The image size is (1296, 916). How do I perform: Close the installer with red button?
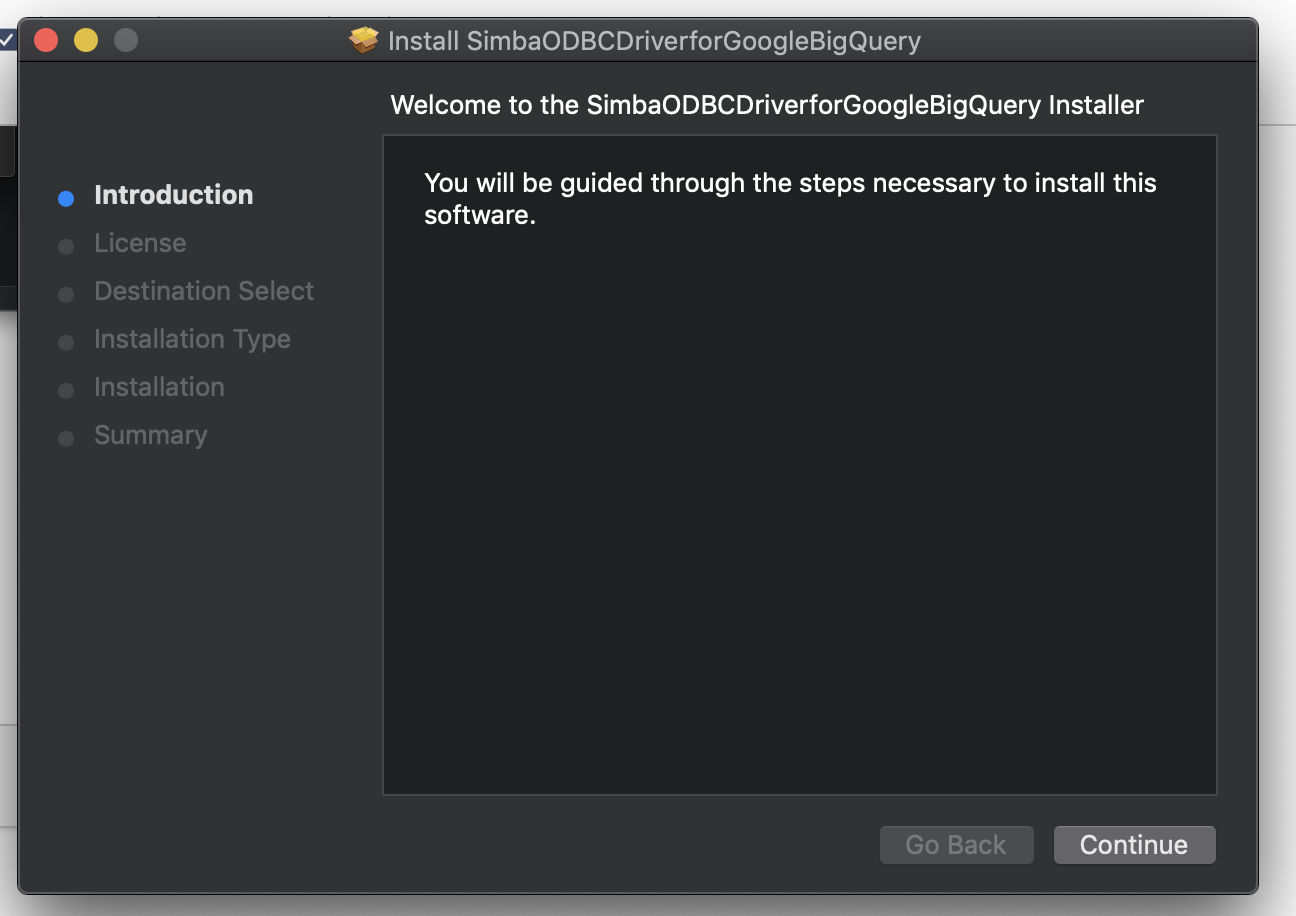[x=46, y=41]
